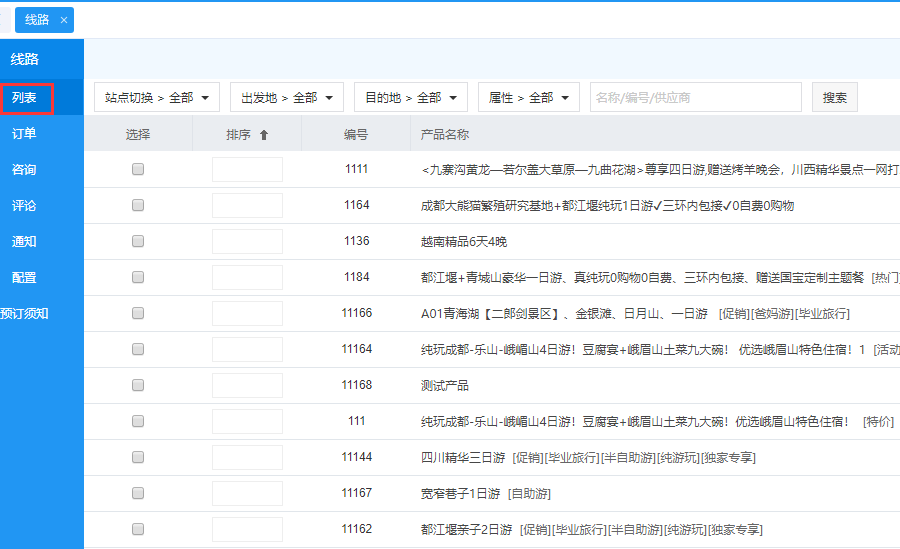
Task: Switch to the 线路 tab at the top
Action: tap(37, 20)
